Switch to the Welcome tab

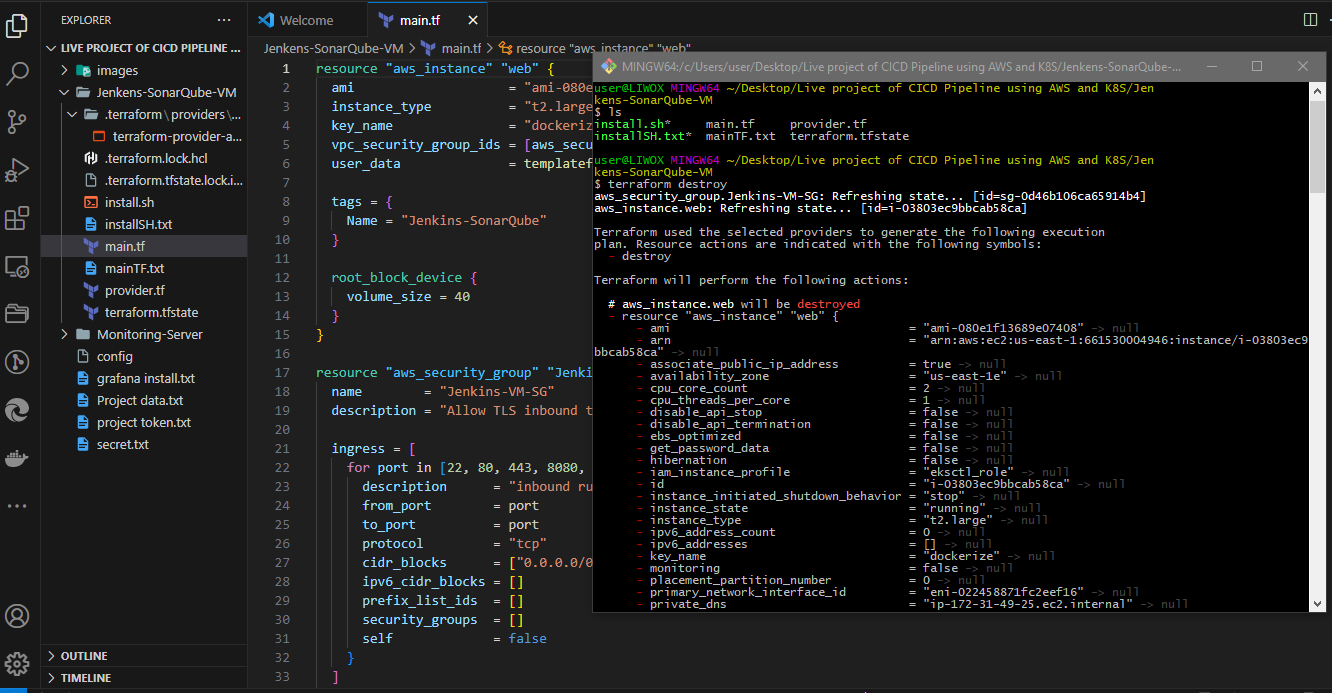[x=306, y=20]
